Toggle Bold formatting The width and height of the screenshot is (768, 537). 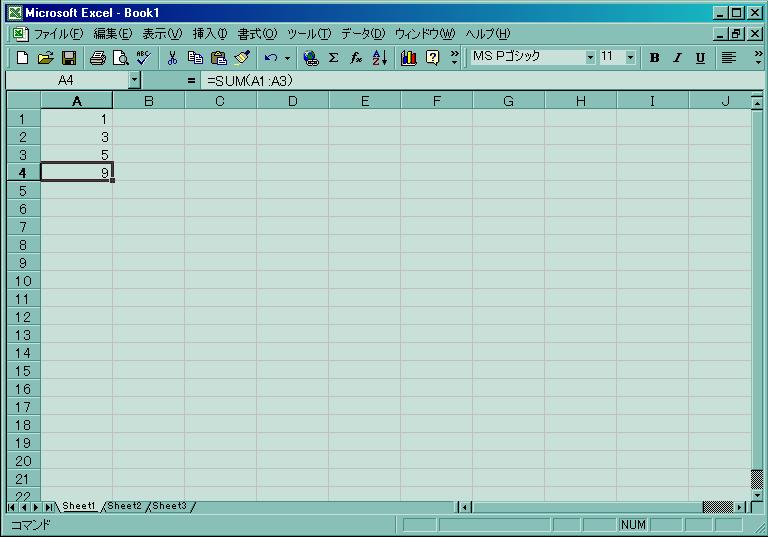(654, 58)
